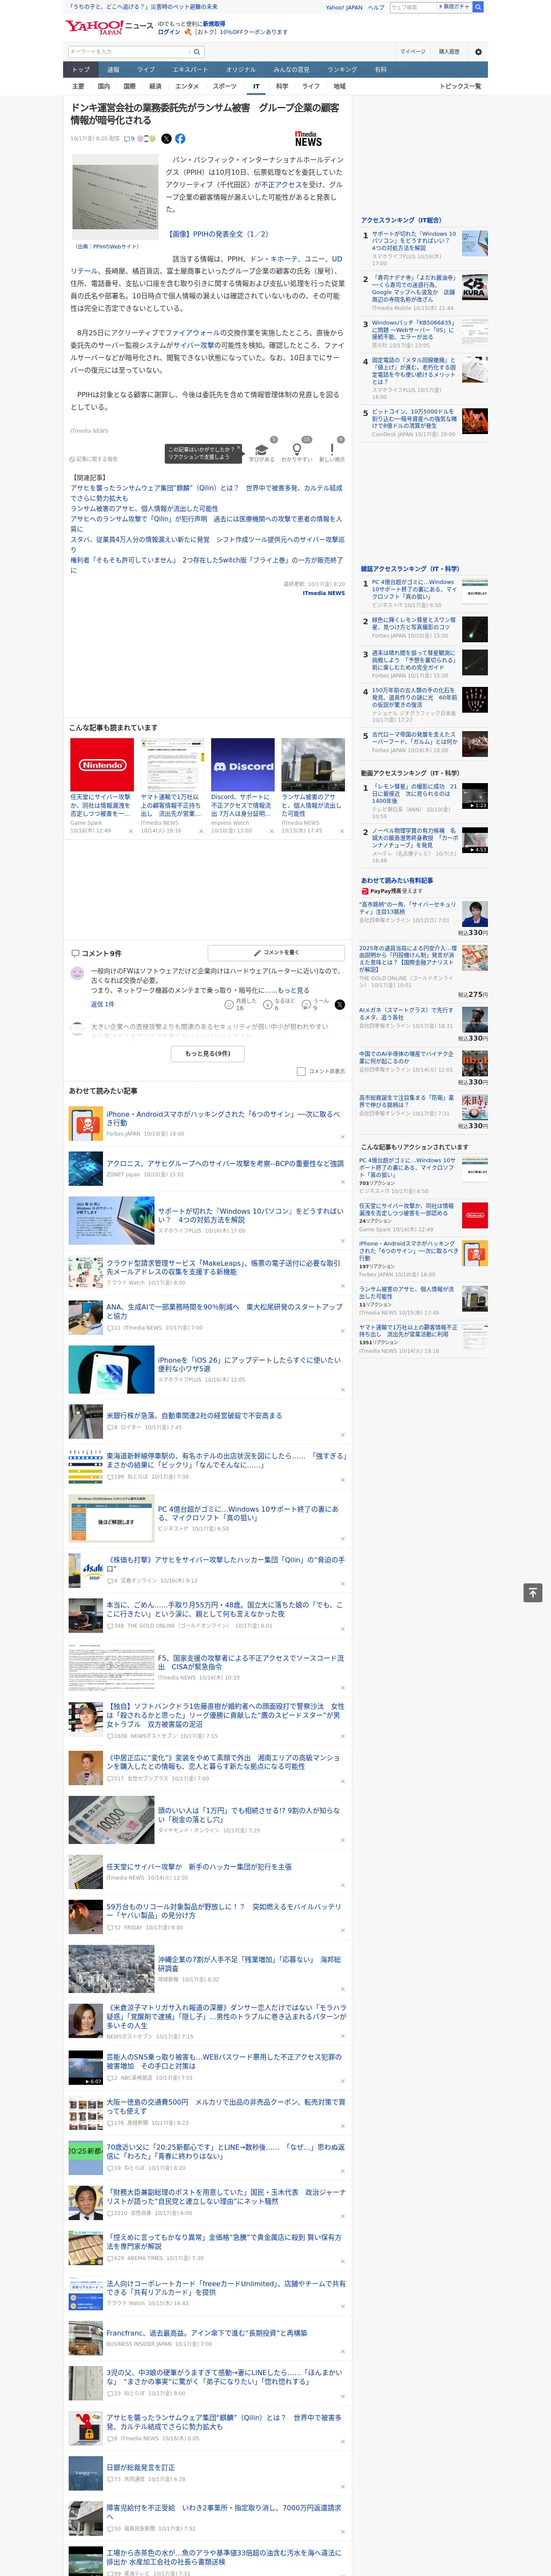This screenshot has width=551, height=2576.
Task: Open Discord recommended article thumbnail
Action: [x=243, y=765]
